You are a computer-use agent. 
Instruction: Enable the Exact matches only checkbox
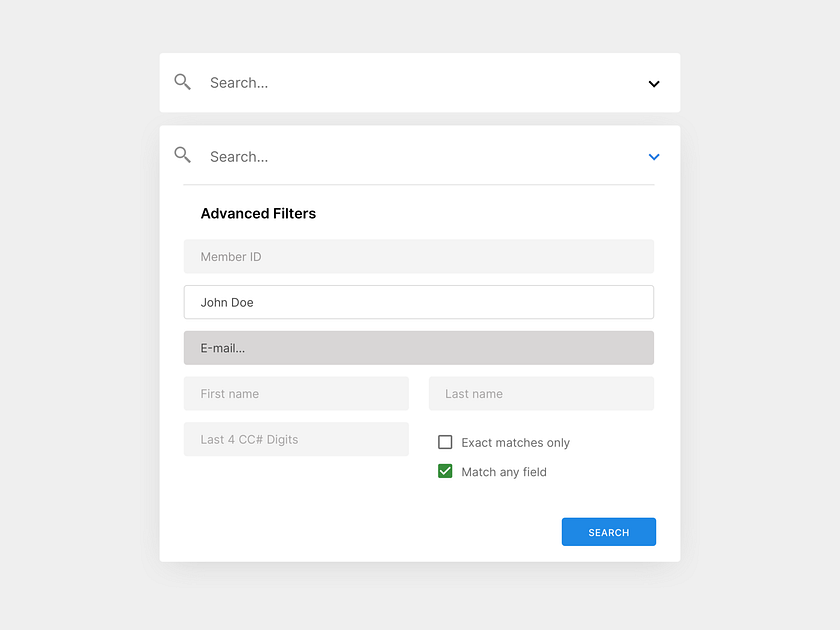click(444, 441)
